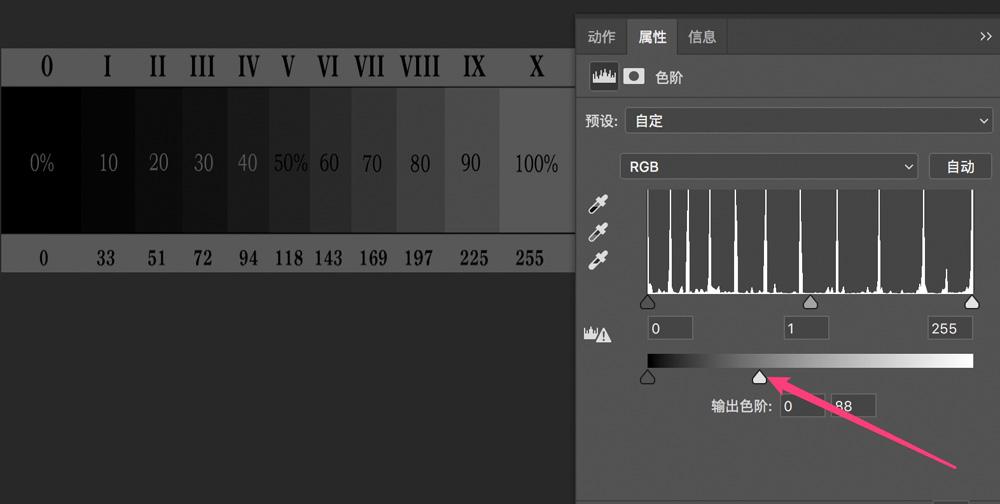Click the output gradient bar
The image size is (1000, 504).
pos(810,361)
